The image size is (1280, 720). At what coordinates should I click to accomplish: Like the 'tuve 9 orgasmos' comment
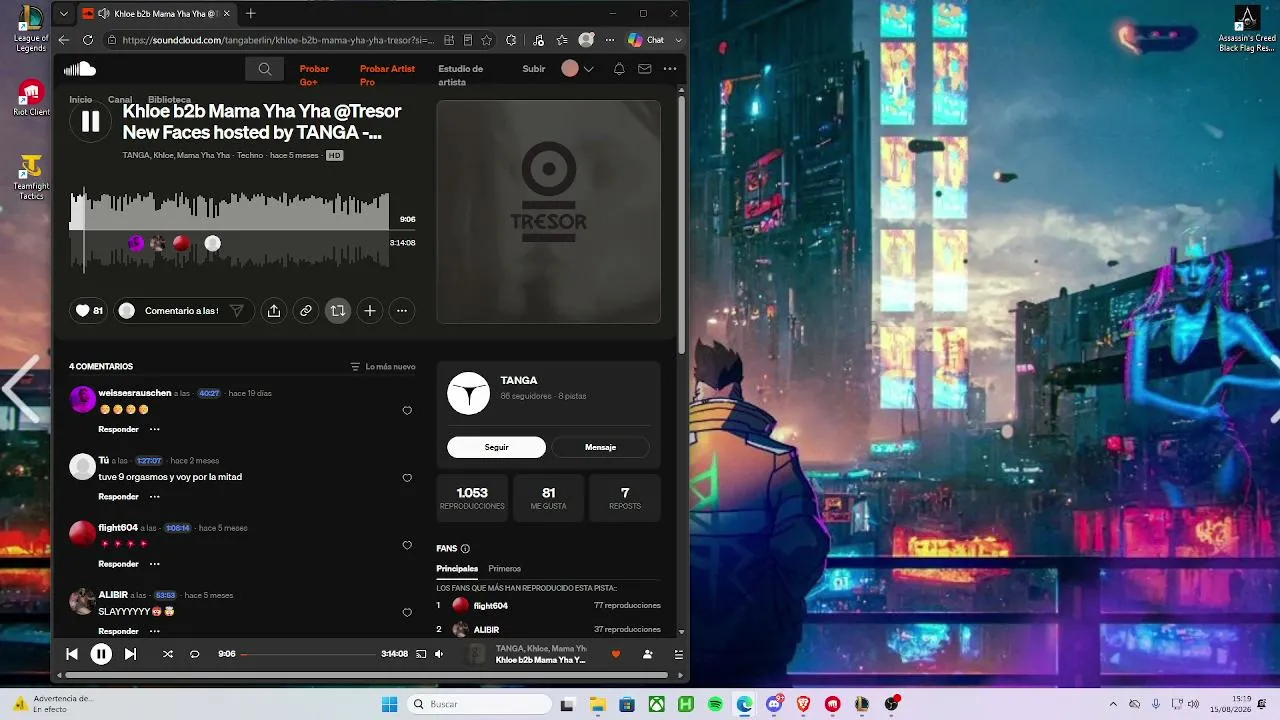coord(407,478)
